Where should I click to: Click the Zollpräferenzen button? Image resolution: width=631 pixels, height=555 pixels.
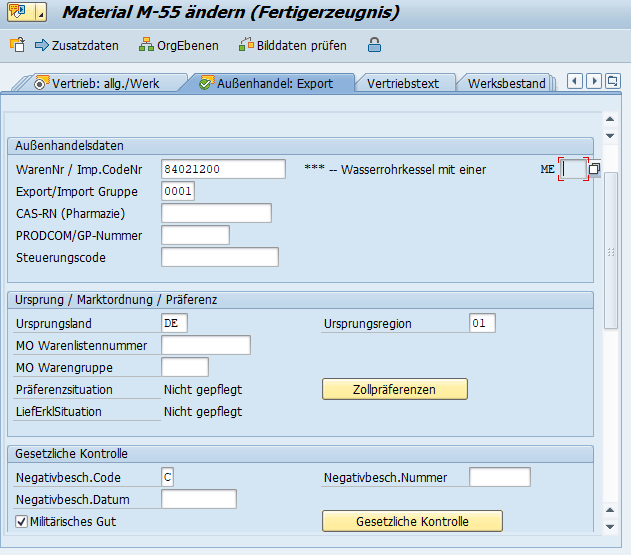(395, 389)
